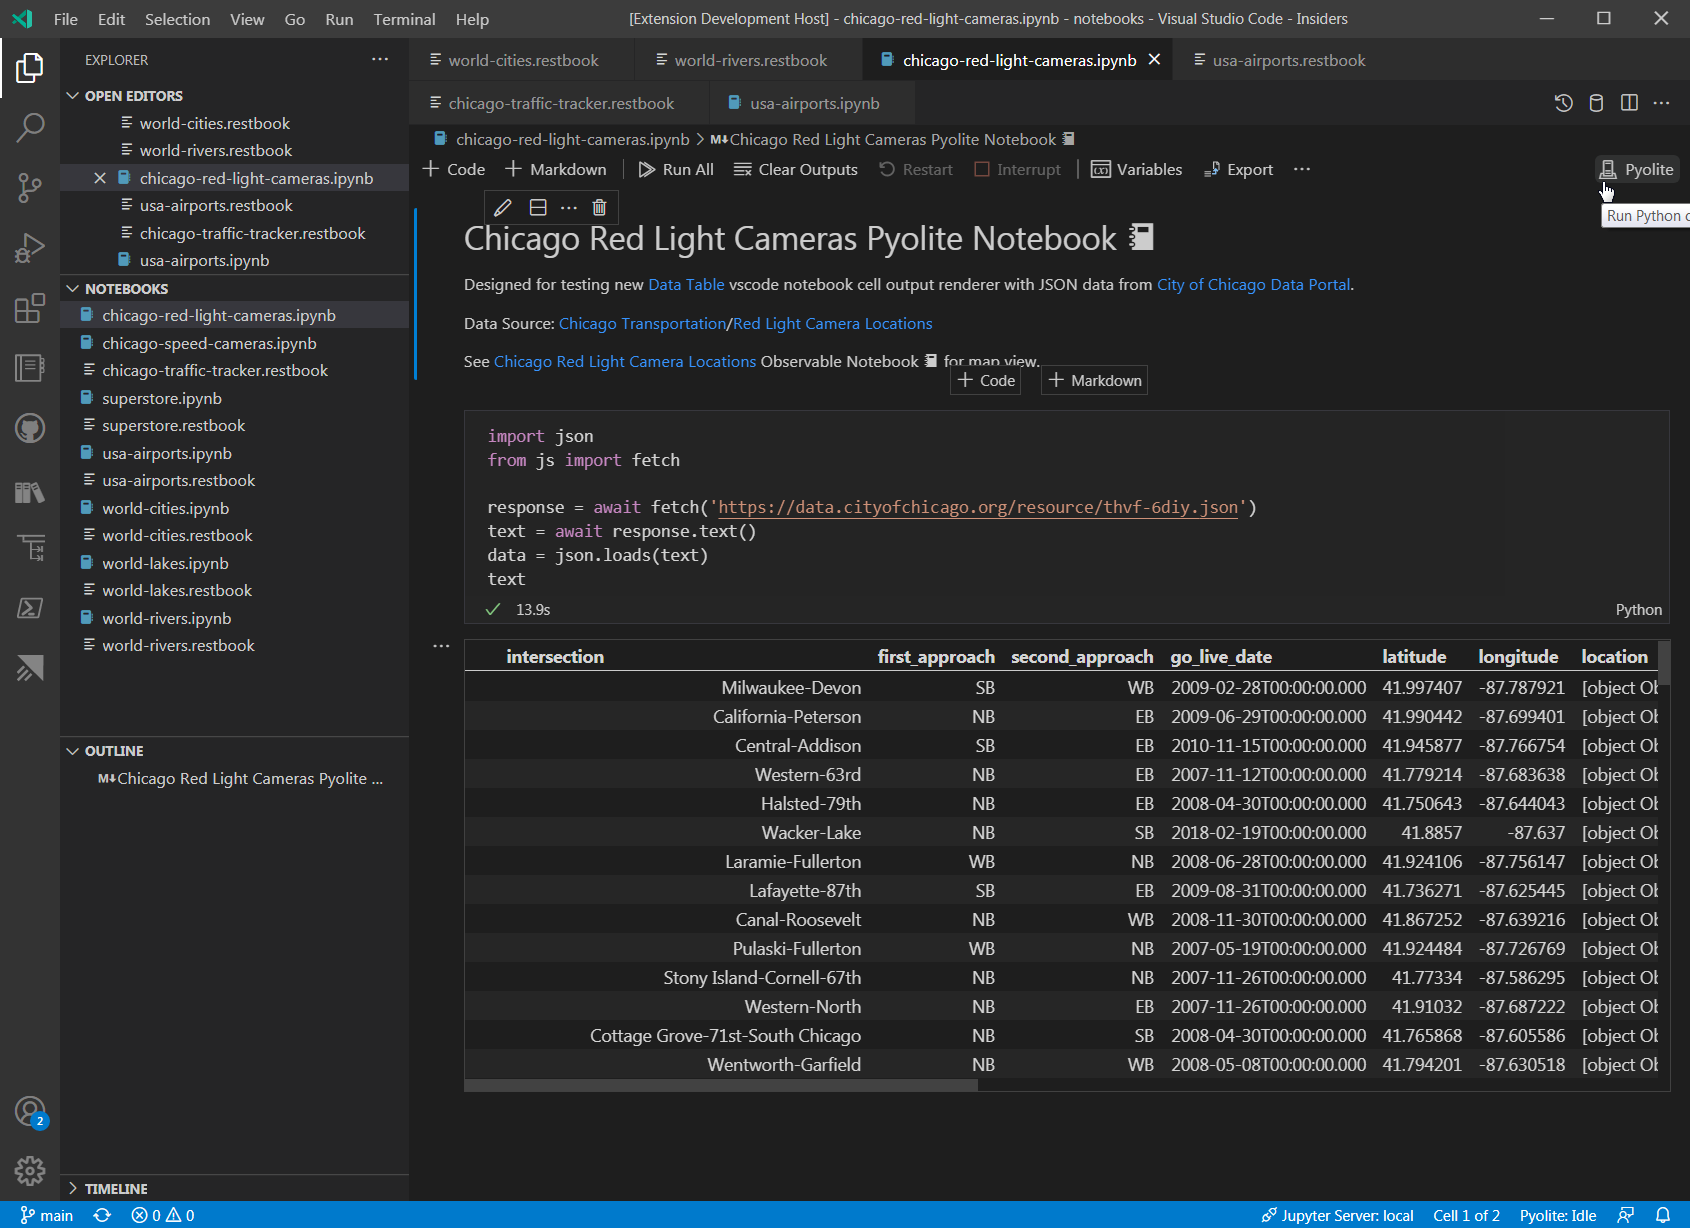Open Chicago Transportation link
Viewport: 1690px width, 1228px height.
pos(642,324)
